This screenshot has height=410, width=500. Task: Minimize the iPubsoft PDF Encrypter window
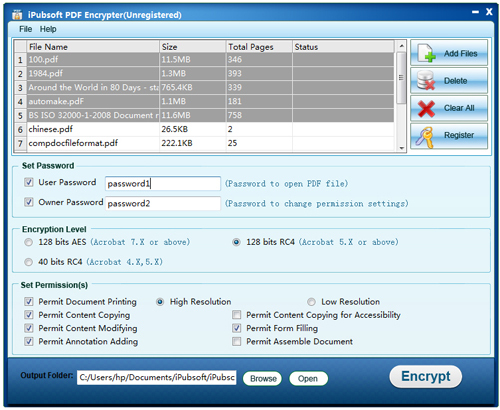[x=475, y=12]
